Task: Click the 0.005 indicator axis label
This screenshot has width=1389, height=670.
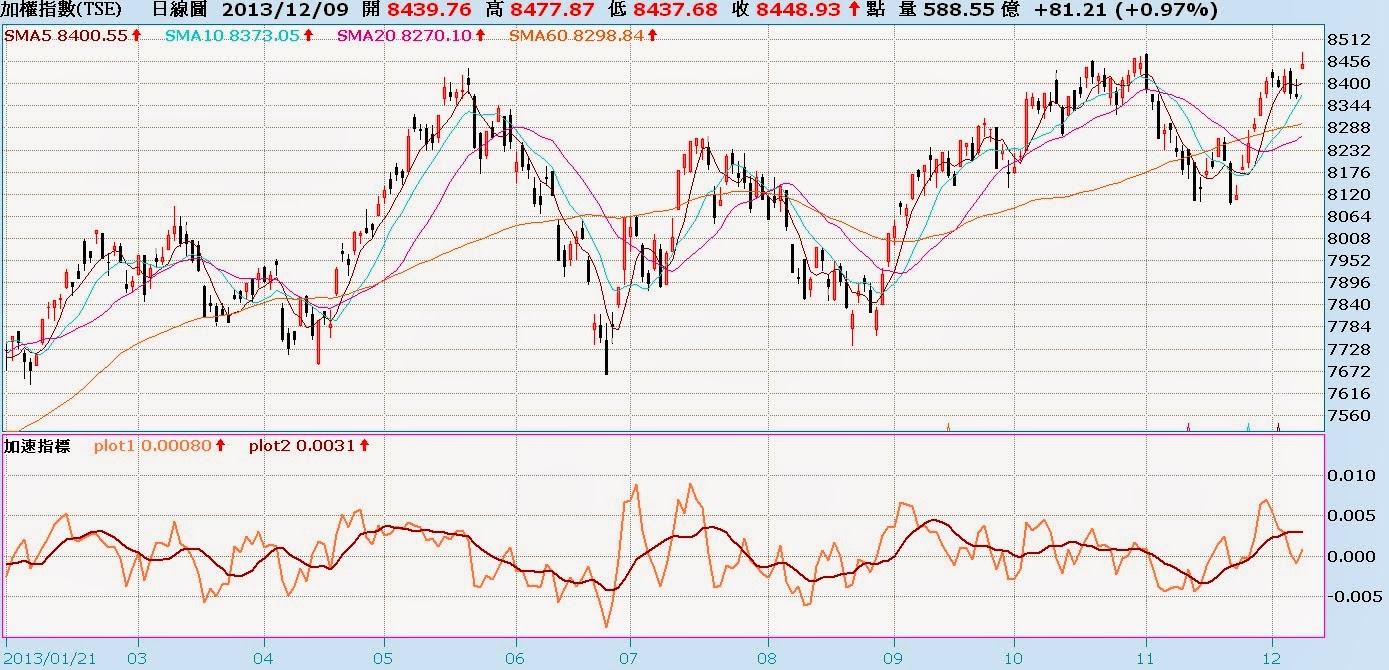Action: (1353, 515)
